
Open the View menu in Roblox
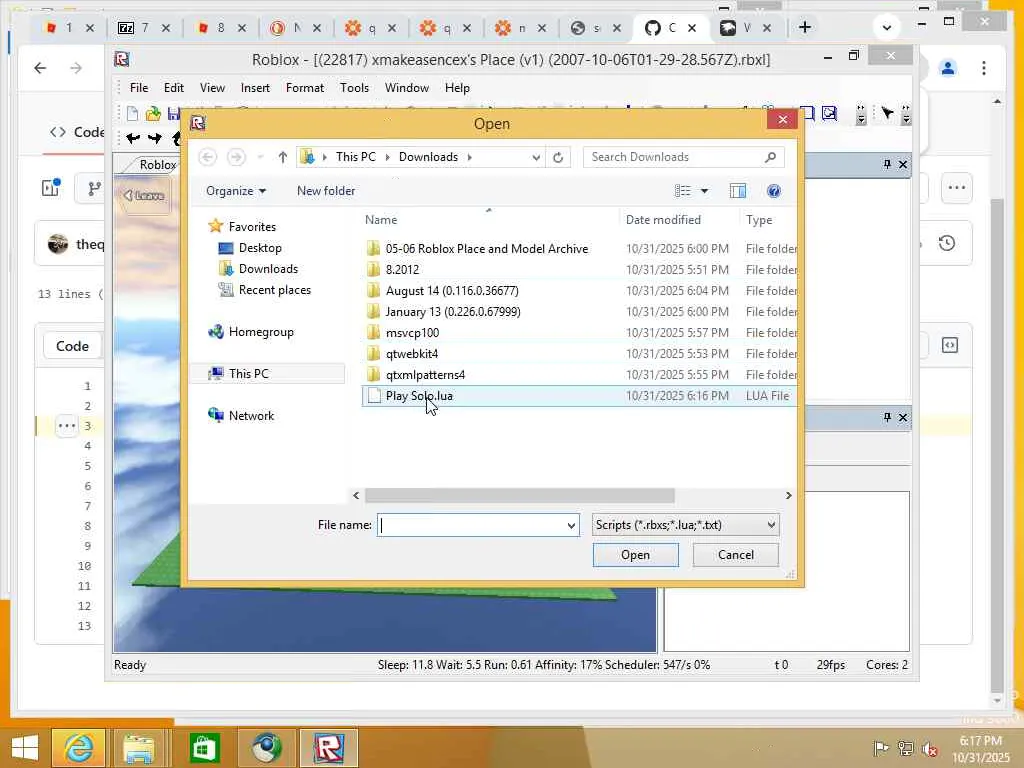point(212,88)
